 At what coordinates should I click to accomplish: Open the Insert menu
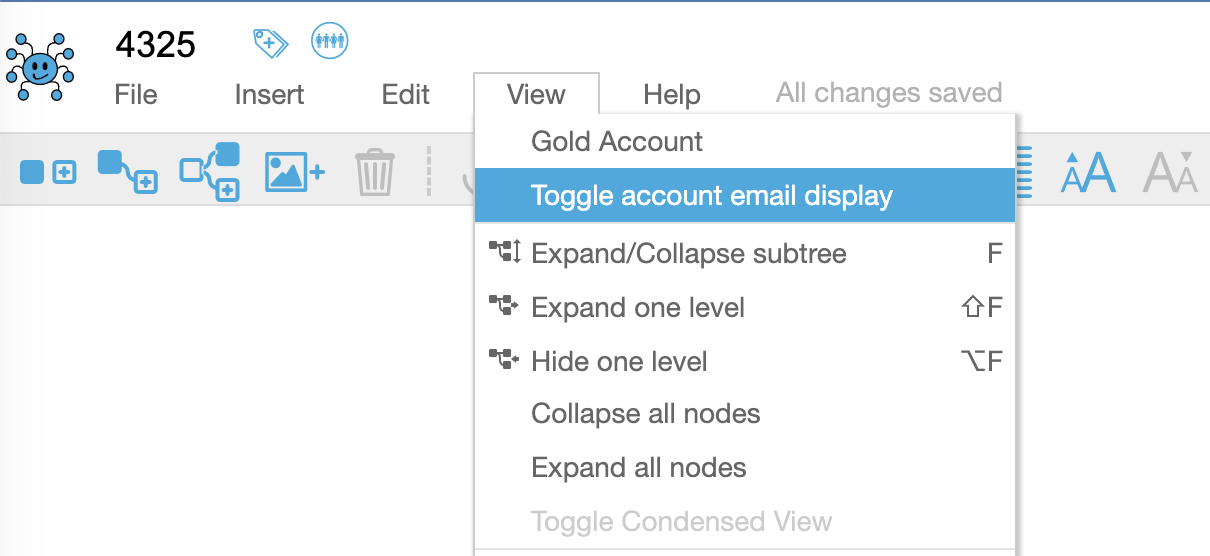click(269, 95)
